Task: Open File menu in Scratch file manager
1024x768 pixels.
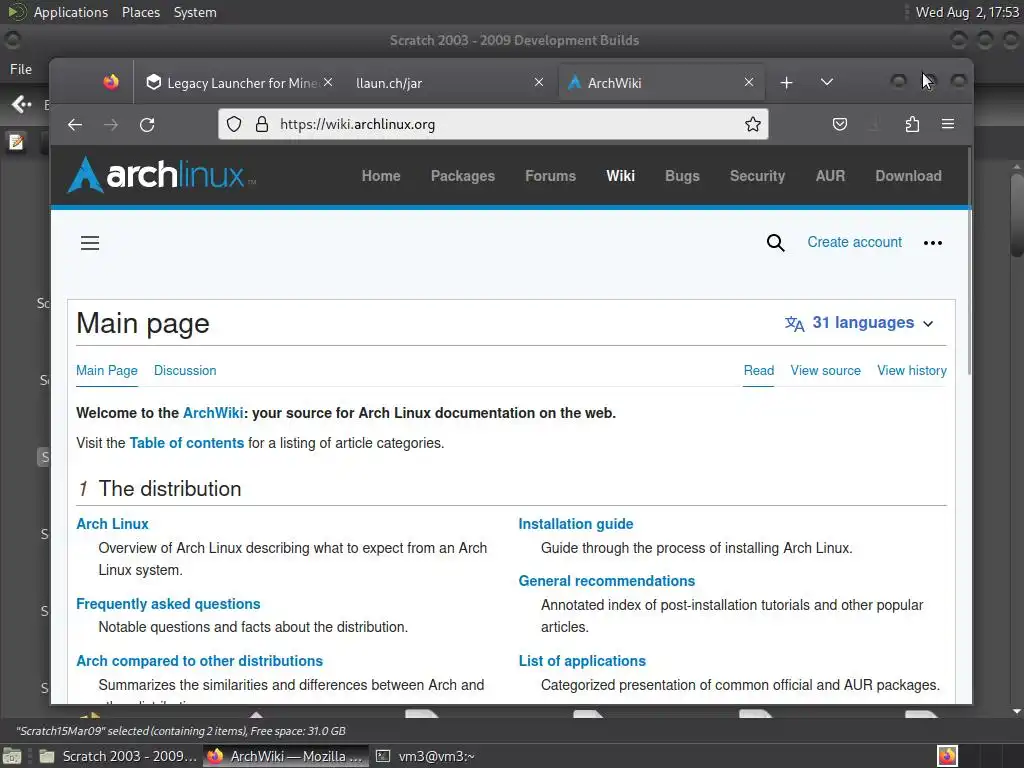Action: (20, 69)
